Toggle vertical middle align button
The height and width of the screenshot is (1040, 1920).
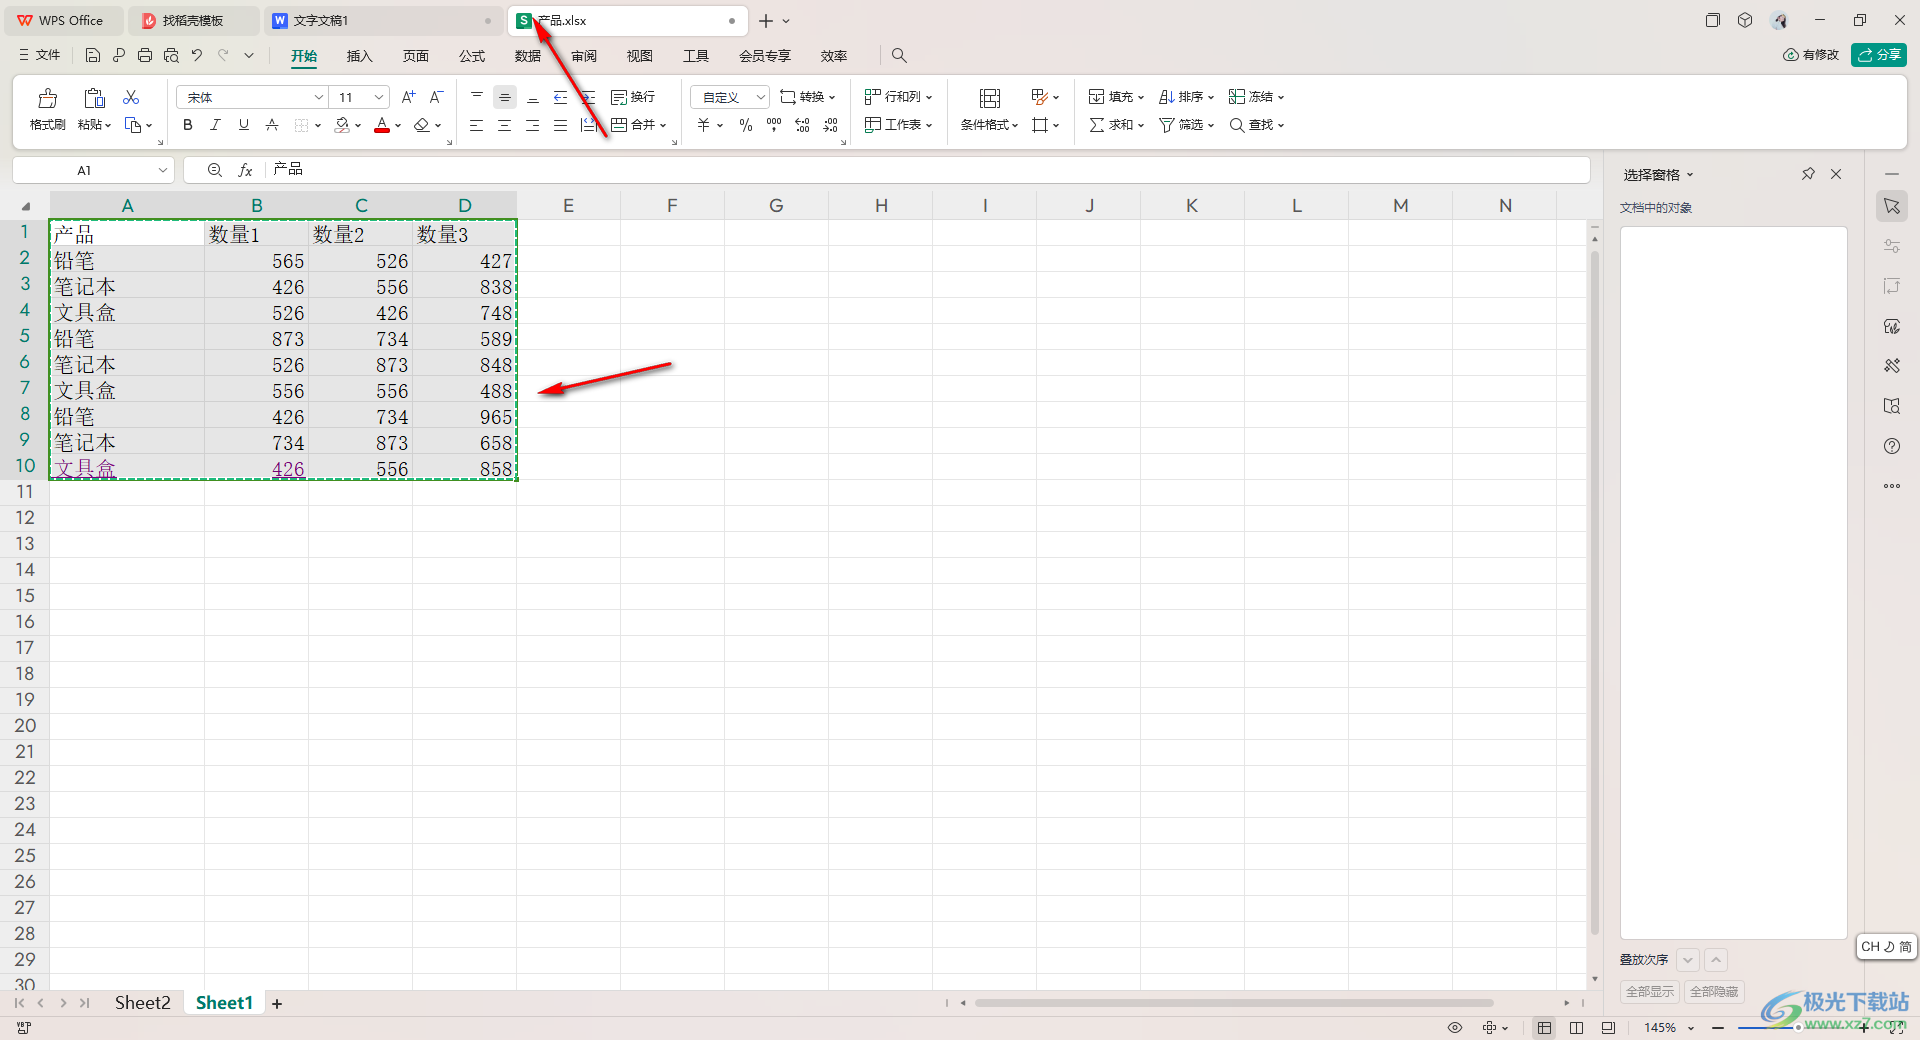(x=505, y=97)
